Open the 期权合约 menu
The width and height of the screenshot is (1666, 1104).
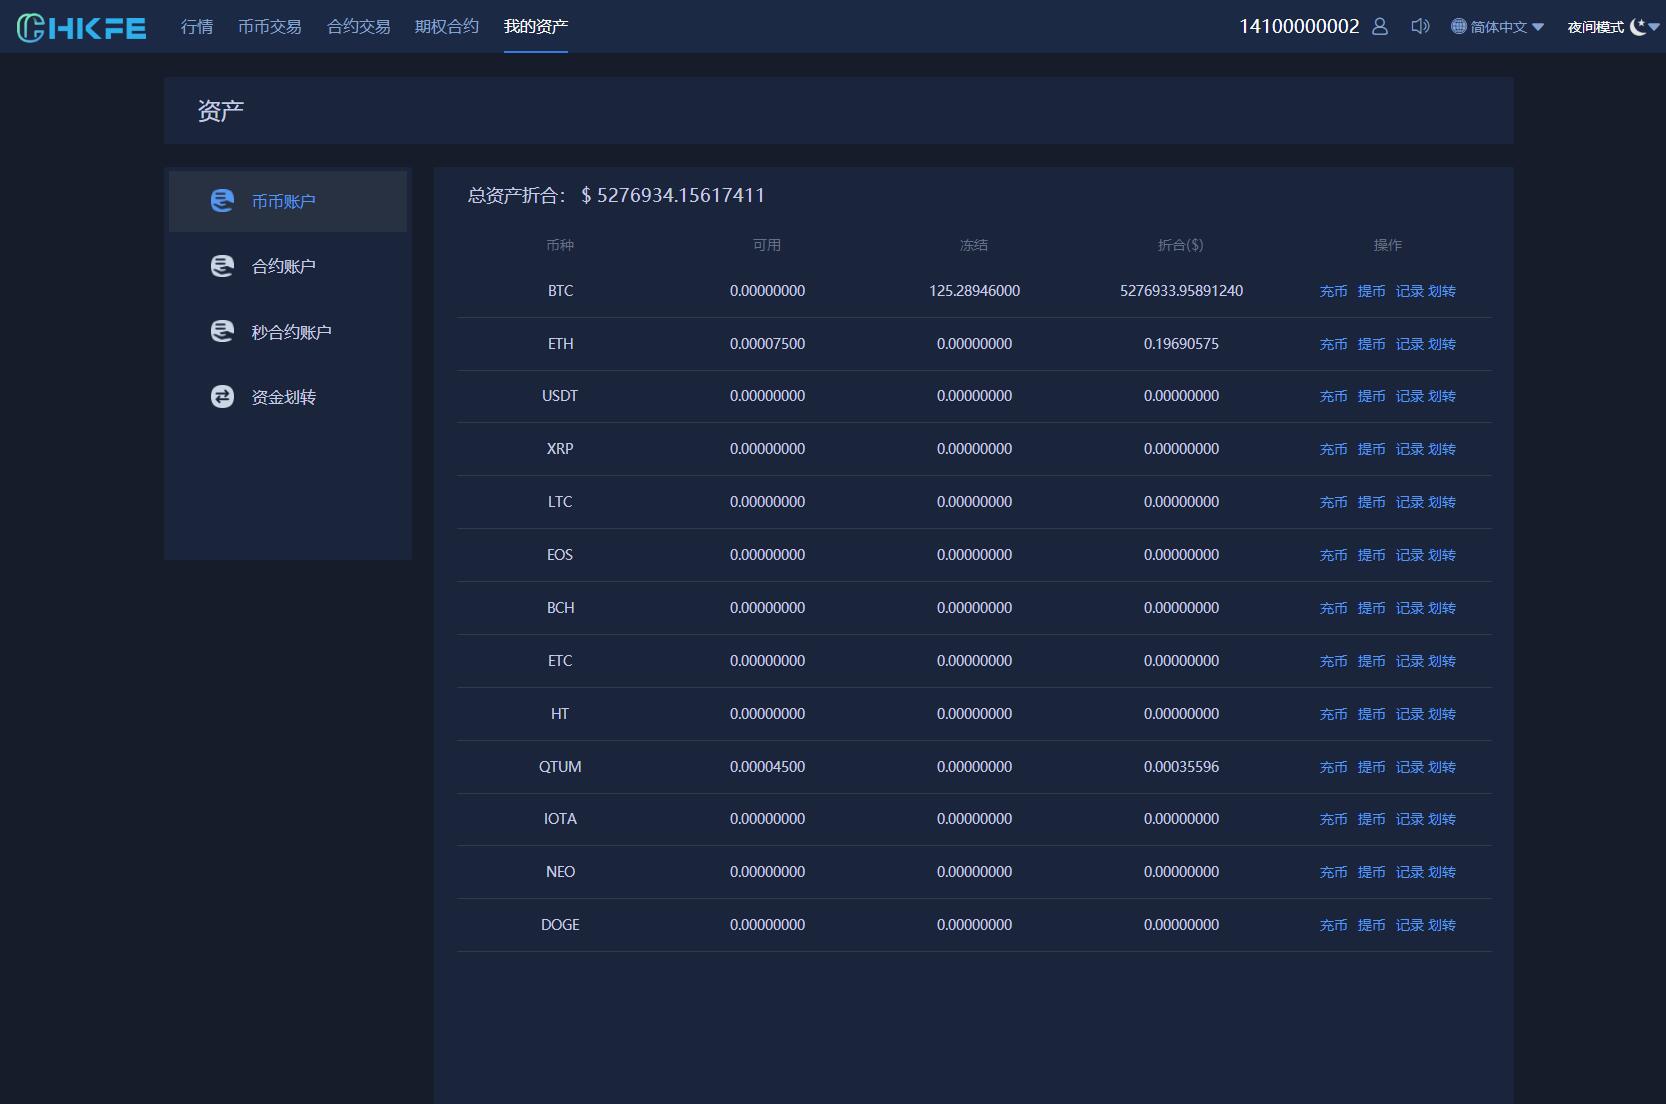(x=447, y=27)
